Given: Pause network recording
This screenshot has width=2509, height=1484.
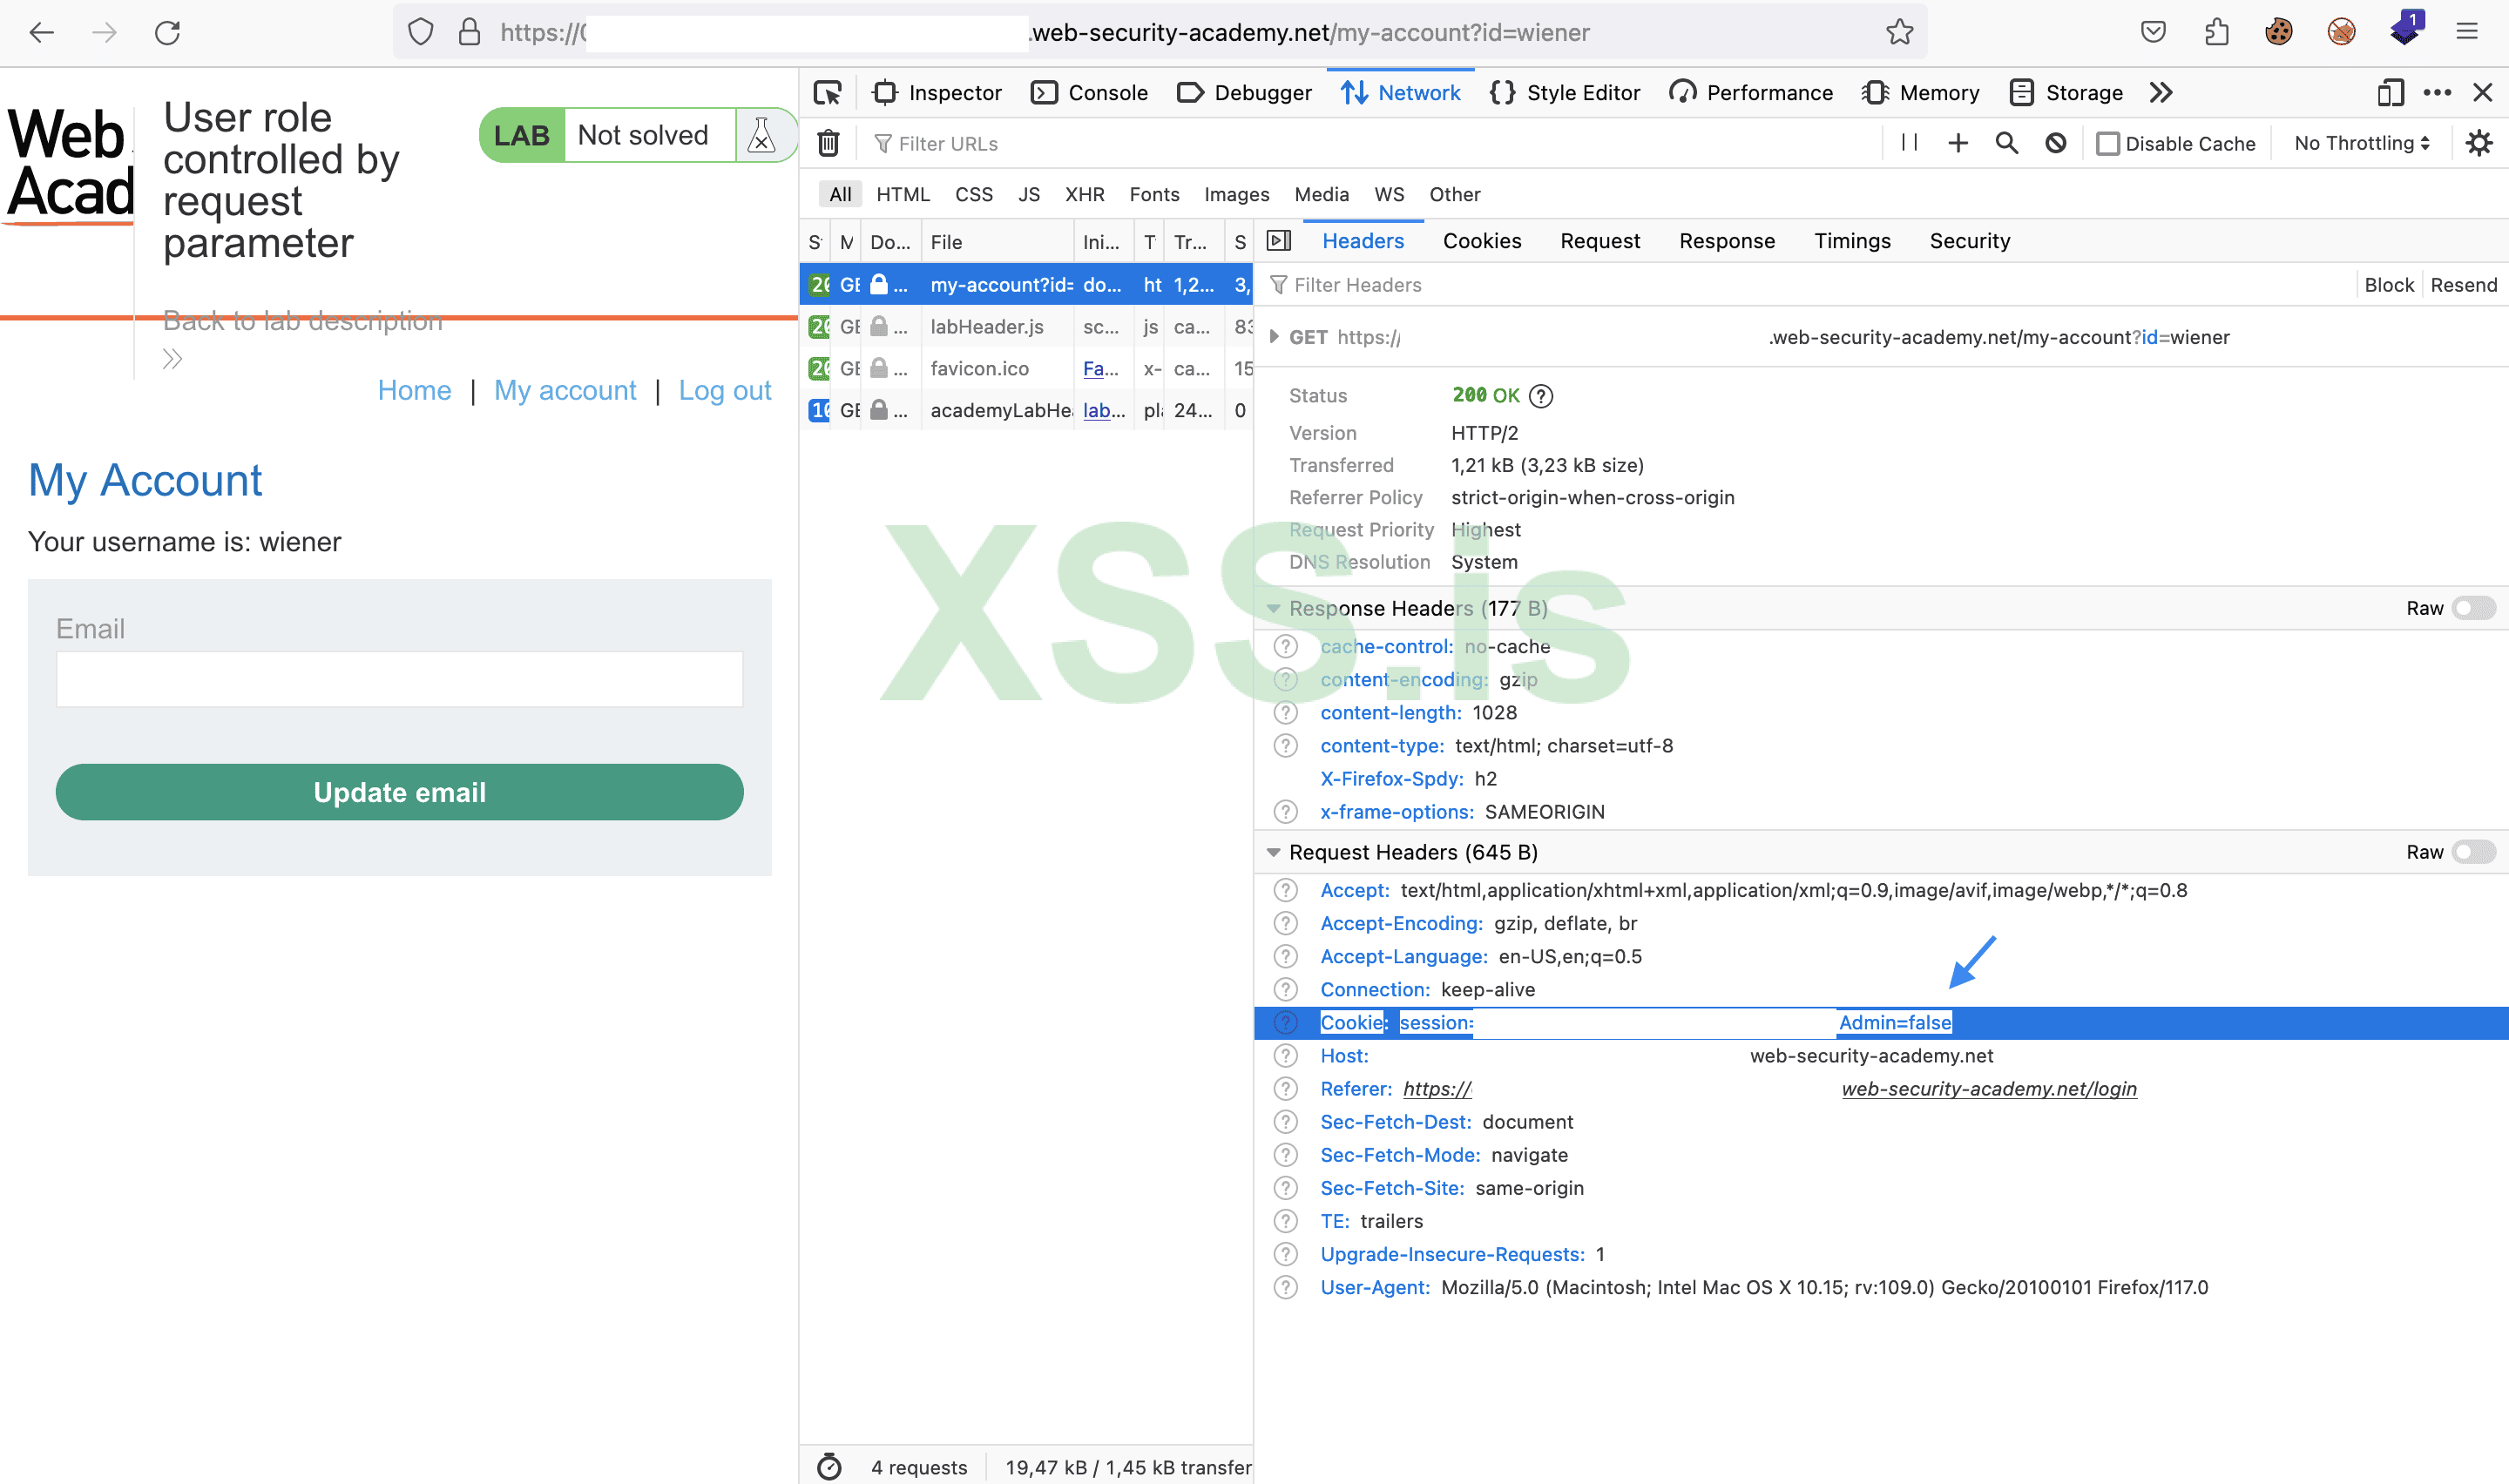Looking at the screenshot, I should [x=1908, y=143].
